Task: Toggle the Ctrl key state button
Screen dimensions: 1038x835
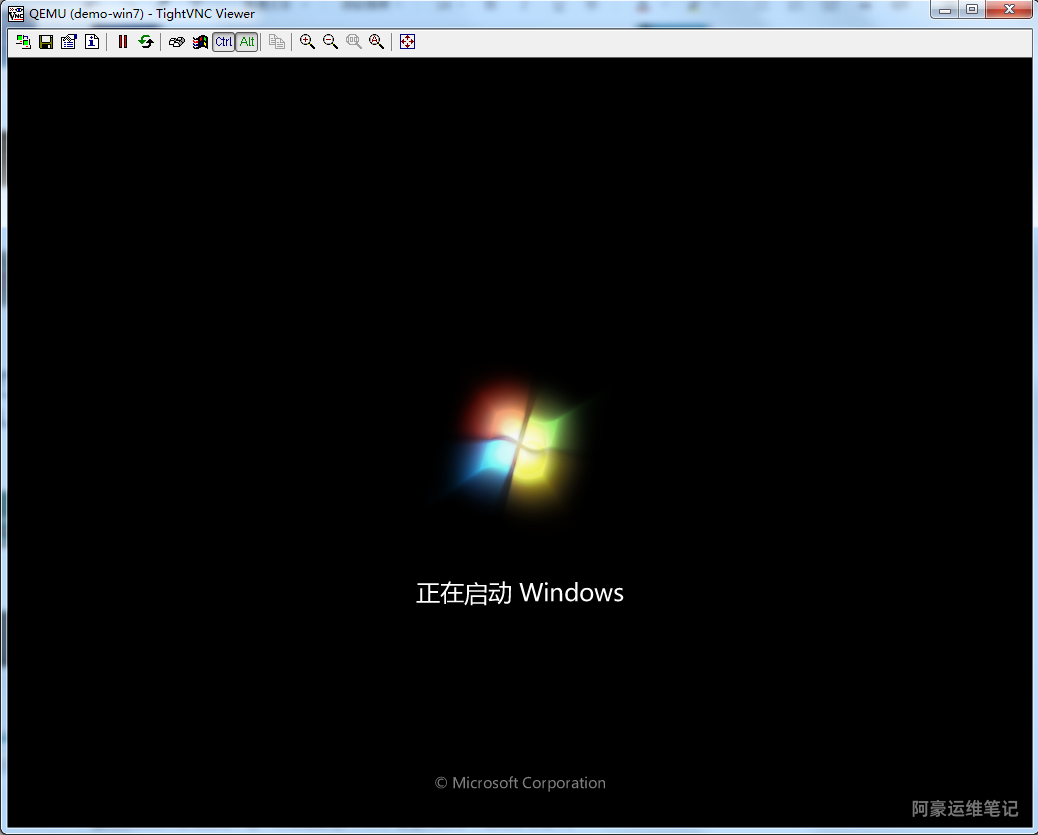Action: pos(223,42)
